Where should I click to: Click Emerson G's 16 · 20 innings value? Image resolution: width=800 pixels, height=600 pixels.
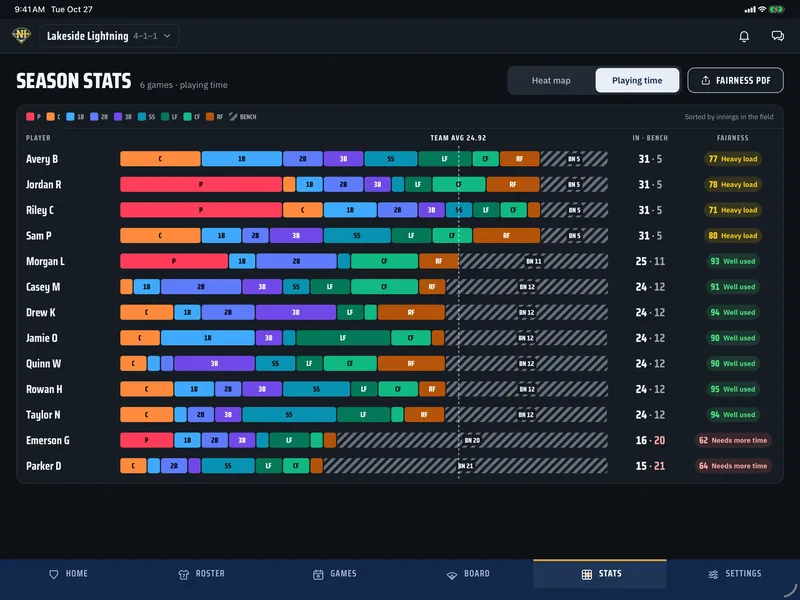(650, 439)
